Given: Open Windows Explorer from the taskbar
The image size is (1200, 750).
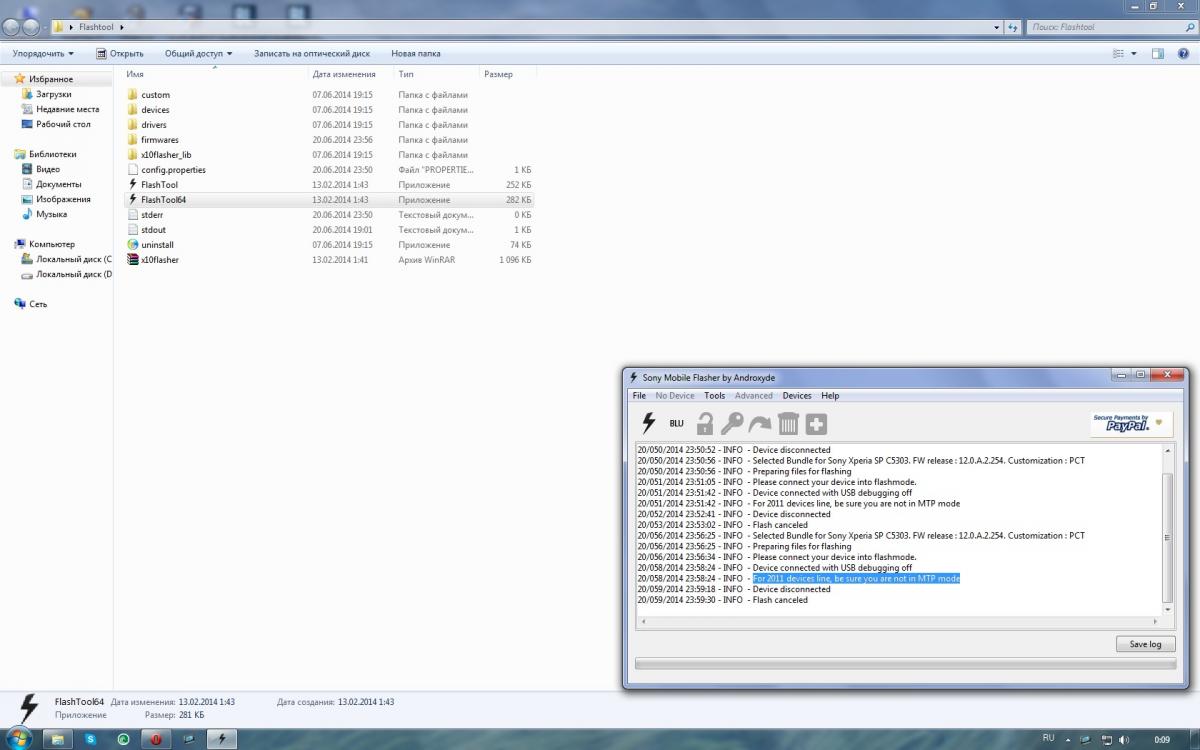Looking at the screenshot, I should (57, 740).
